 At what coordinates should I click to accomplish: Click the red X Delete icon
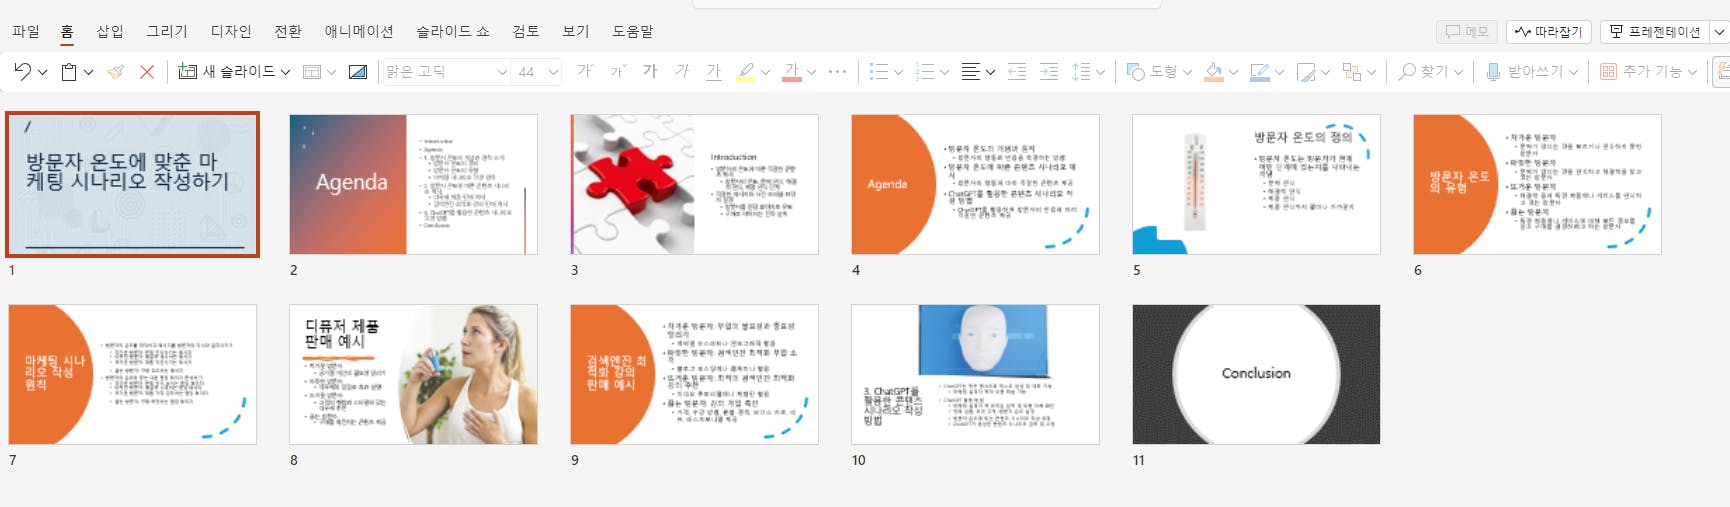(147, 72)
